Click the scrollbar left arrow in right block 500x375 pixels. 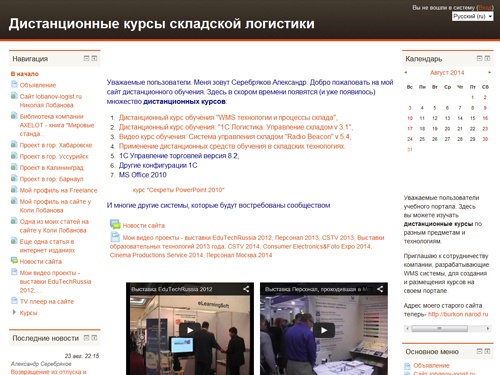(x=407, y=328)
